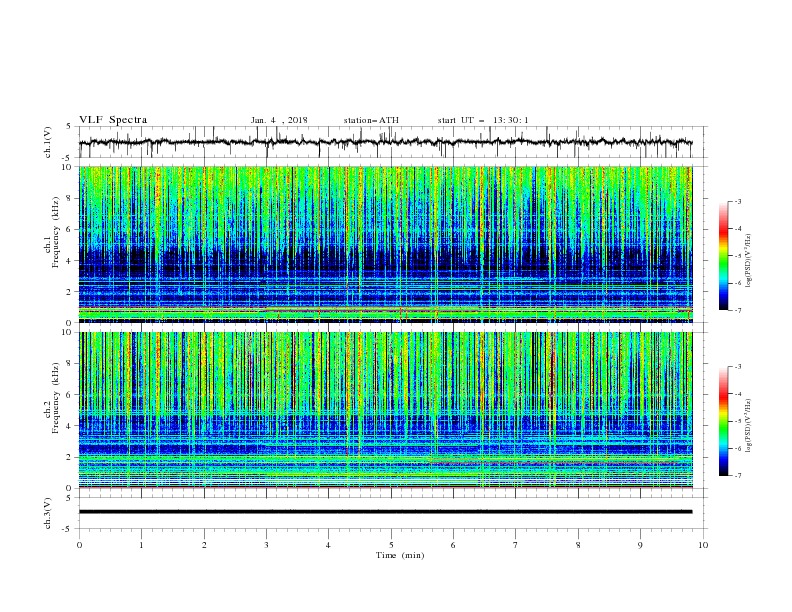Pick the ch.2 PSD color bar
The width and height of the screenshot is (792, 612).
723,421
